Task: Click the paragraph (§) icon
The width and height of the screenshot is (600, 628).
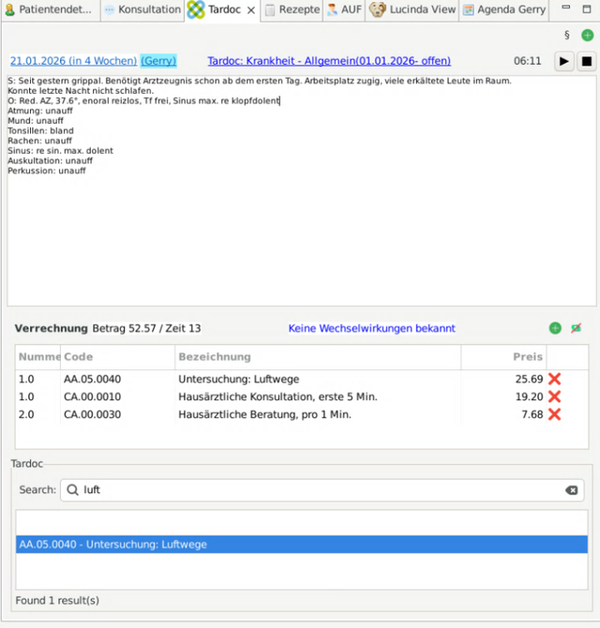Action: (x=567, y=35)
